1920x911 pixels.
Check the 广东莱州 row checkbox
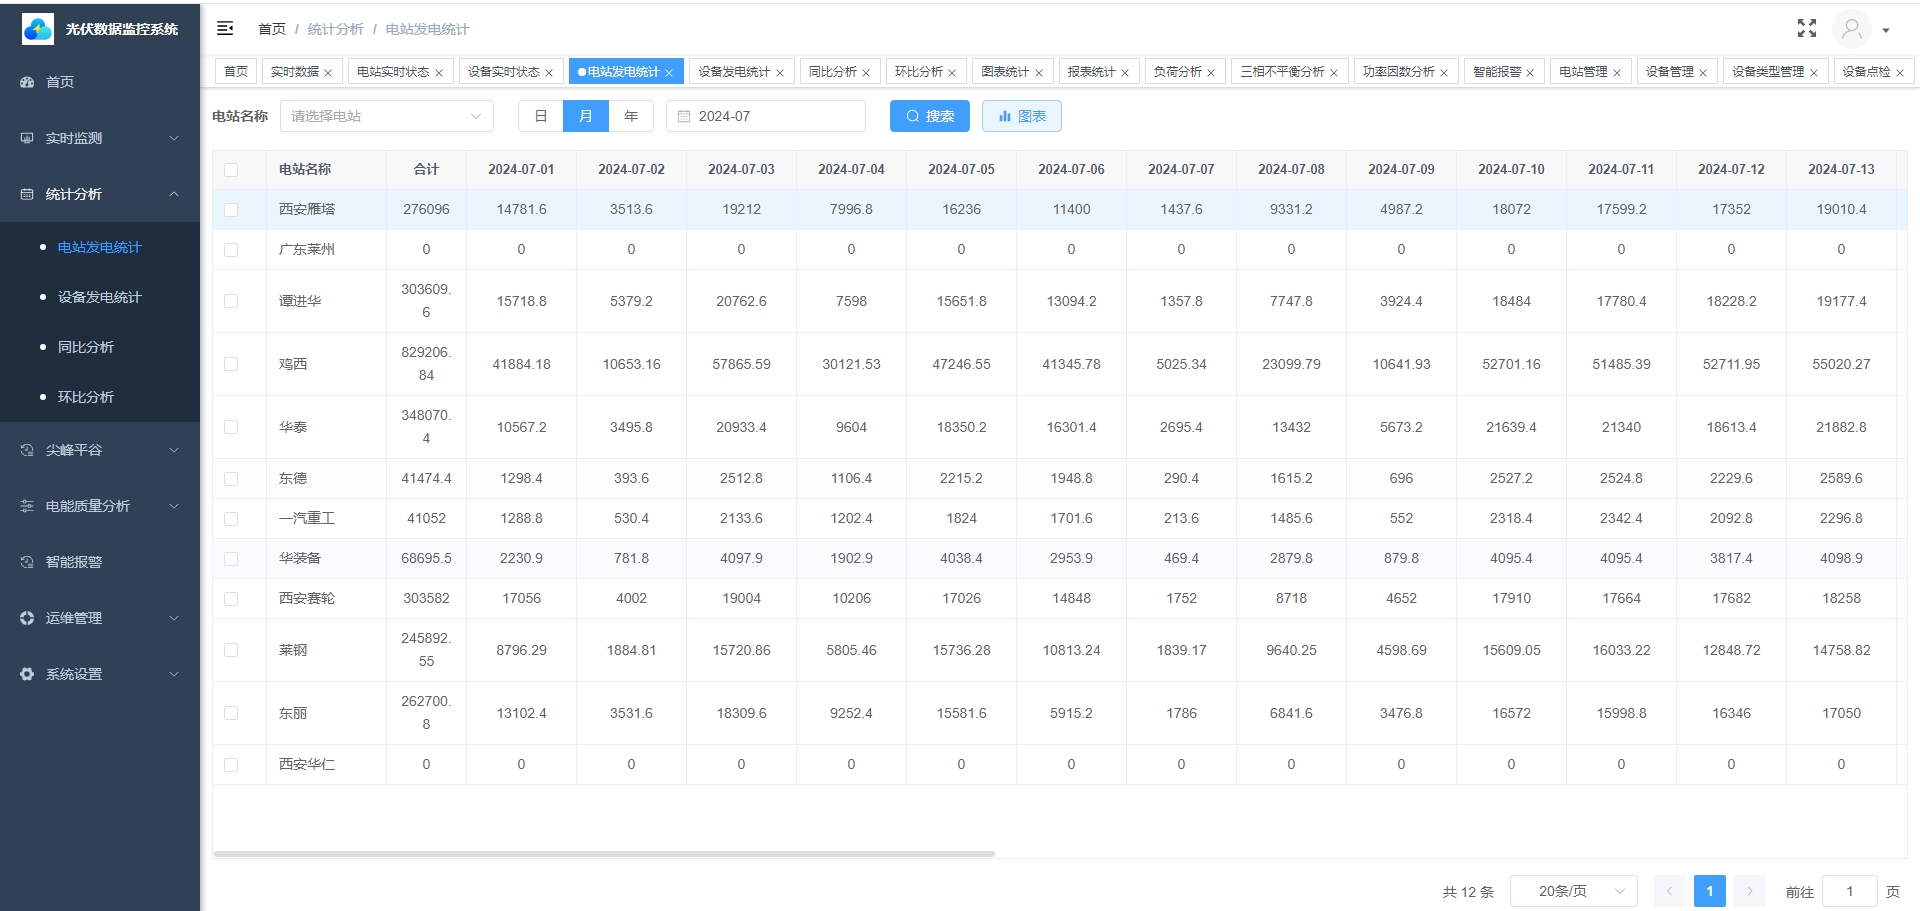coord(231,250)
